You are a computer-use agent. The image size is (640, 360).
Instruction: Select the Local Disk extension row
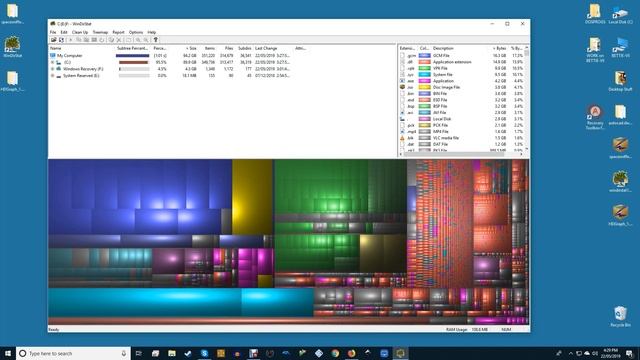point(461,119)
